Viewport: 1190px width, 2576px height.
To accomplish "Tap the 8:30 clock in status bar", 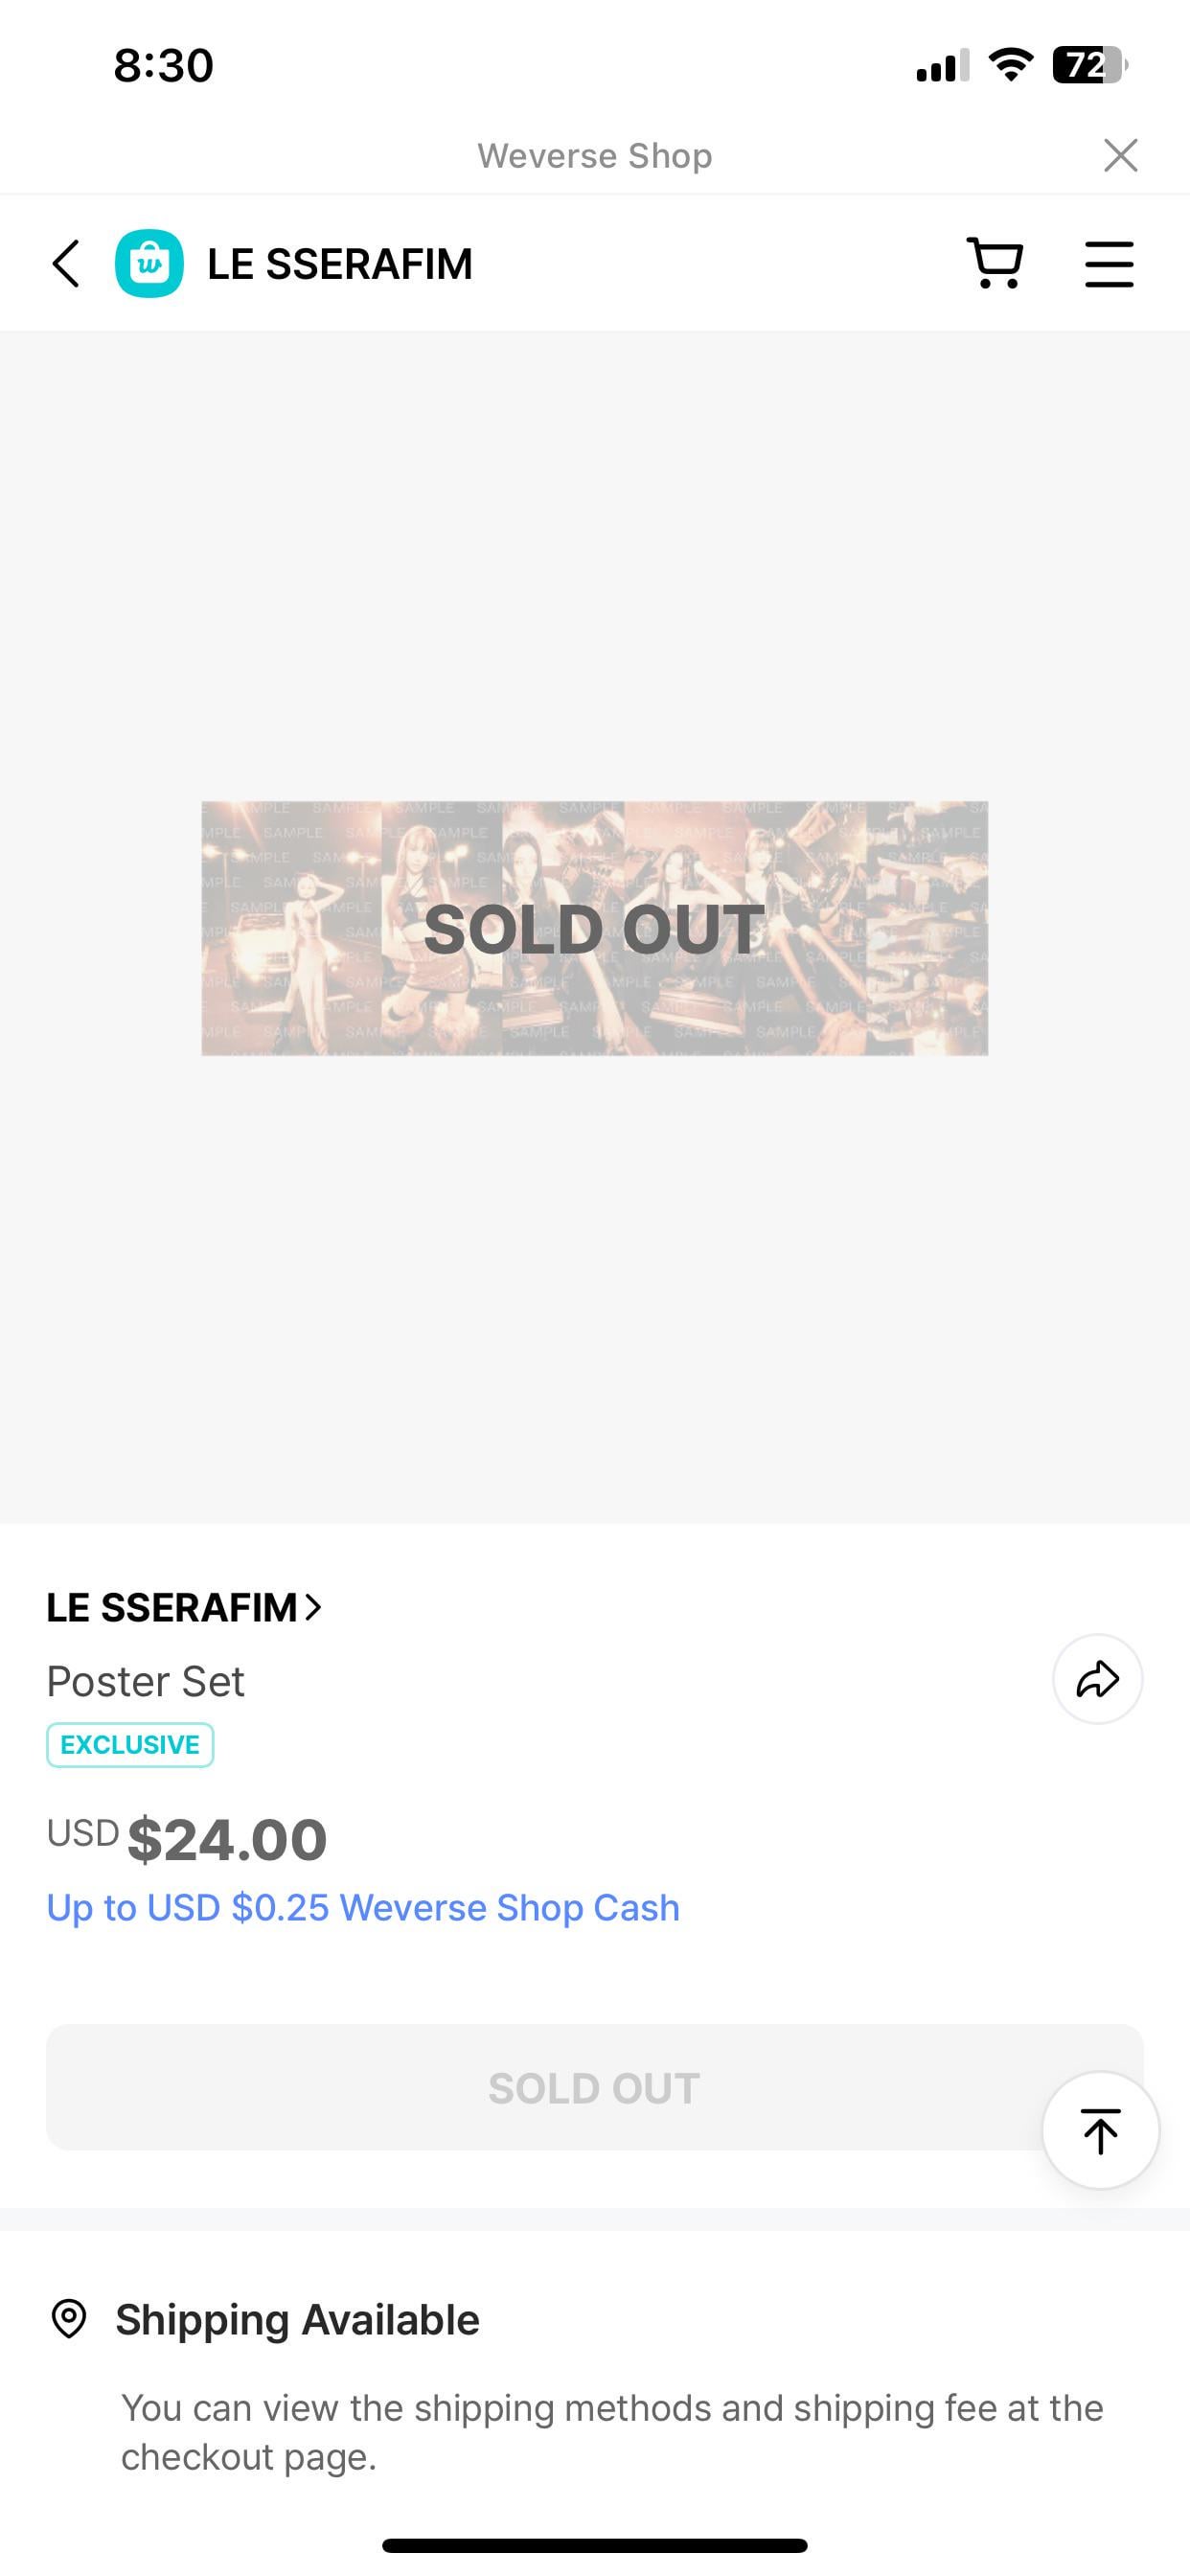I will pyautogui.click(x=163, y=66).
